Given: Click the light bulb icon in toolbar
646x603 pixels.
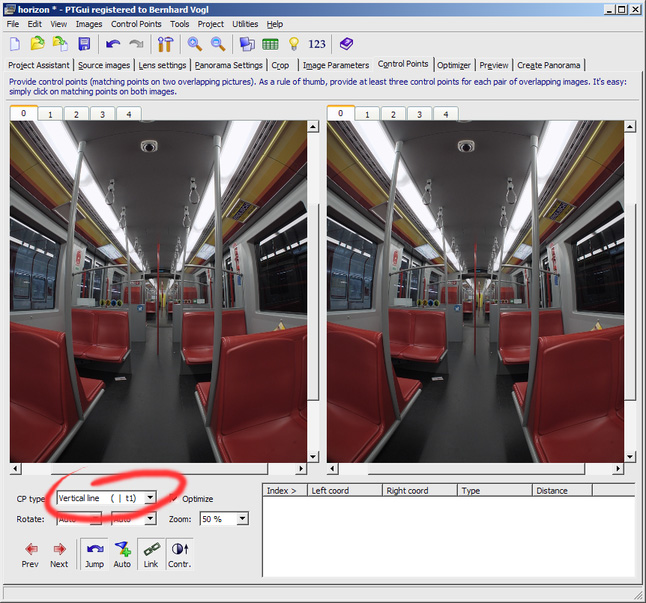Looking at the screenshot, I should [294, 44].
